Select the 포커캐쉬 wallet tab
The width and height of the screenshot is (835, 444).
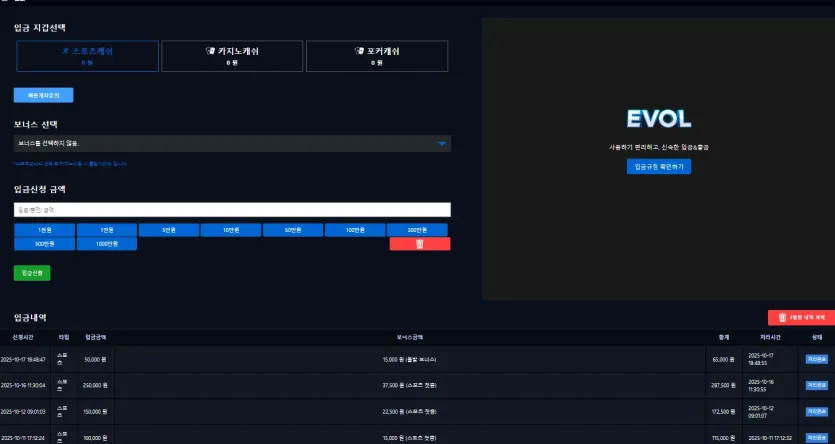[x=377, y=56]
